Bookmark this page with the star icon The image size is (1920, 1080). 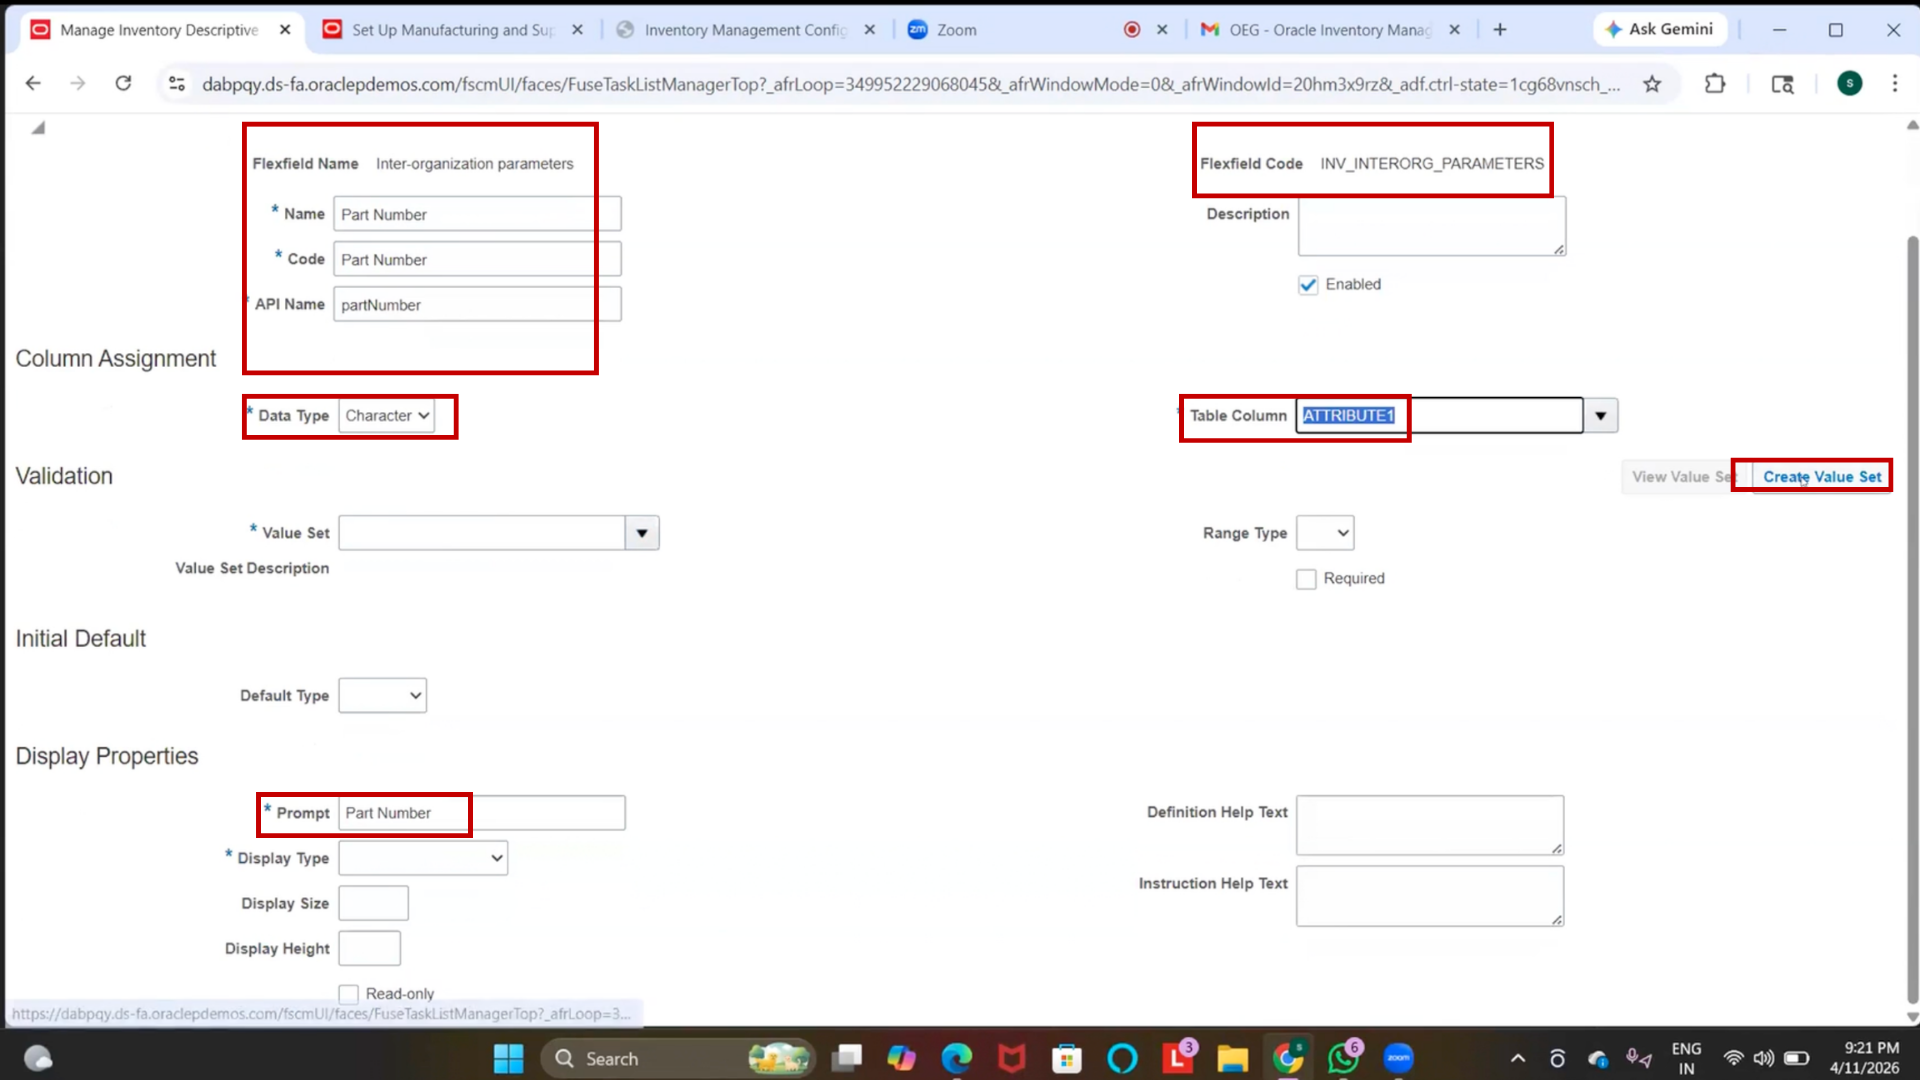pyautogui.click(x=1652, y=84)
